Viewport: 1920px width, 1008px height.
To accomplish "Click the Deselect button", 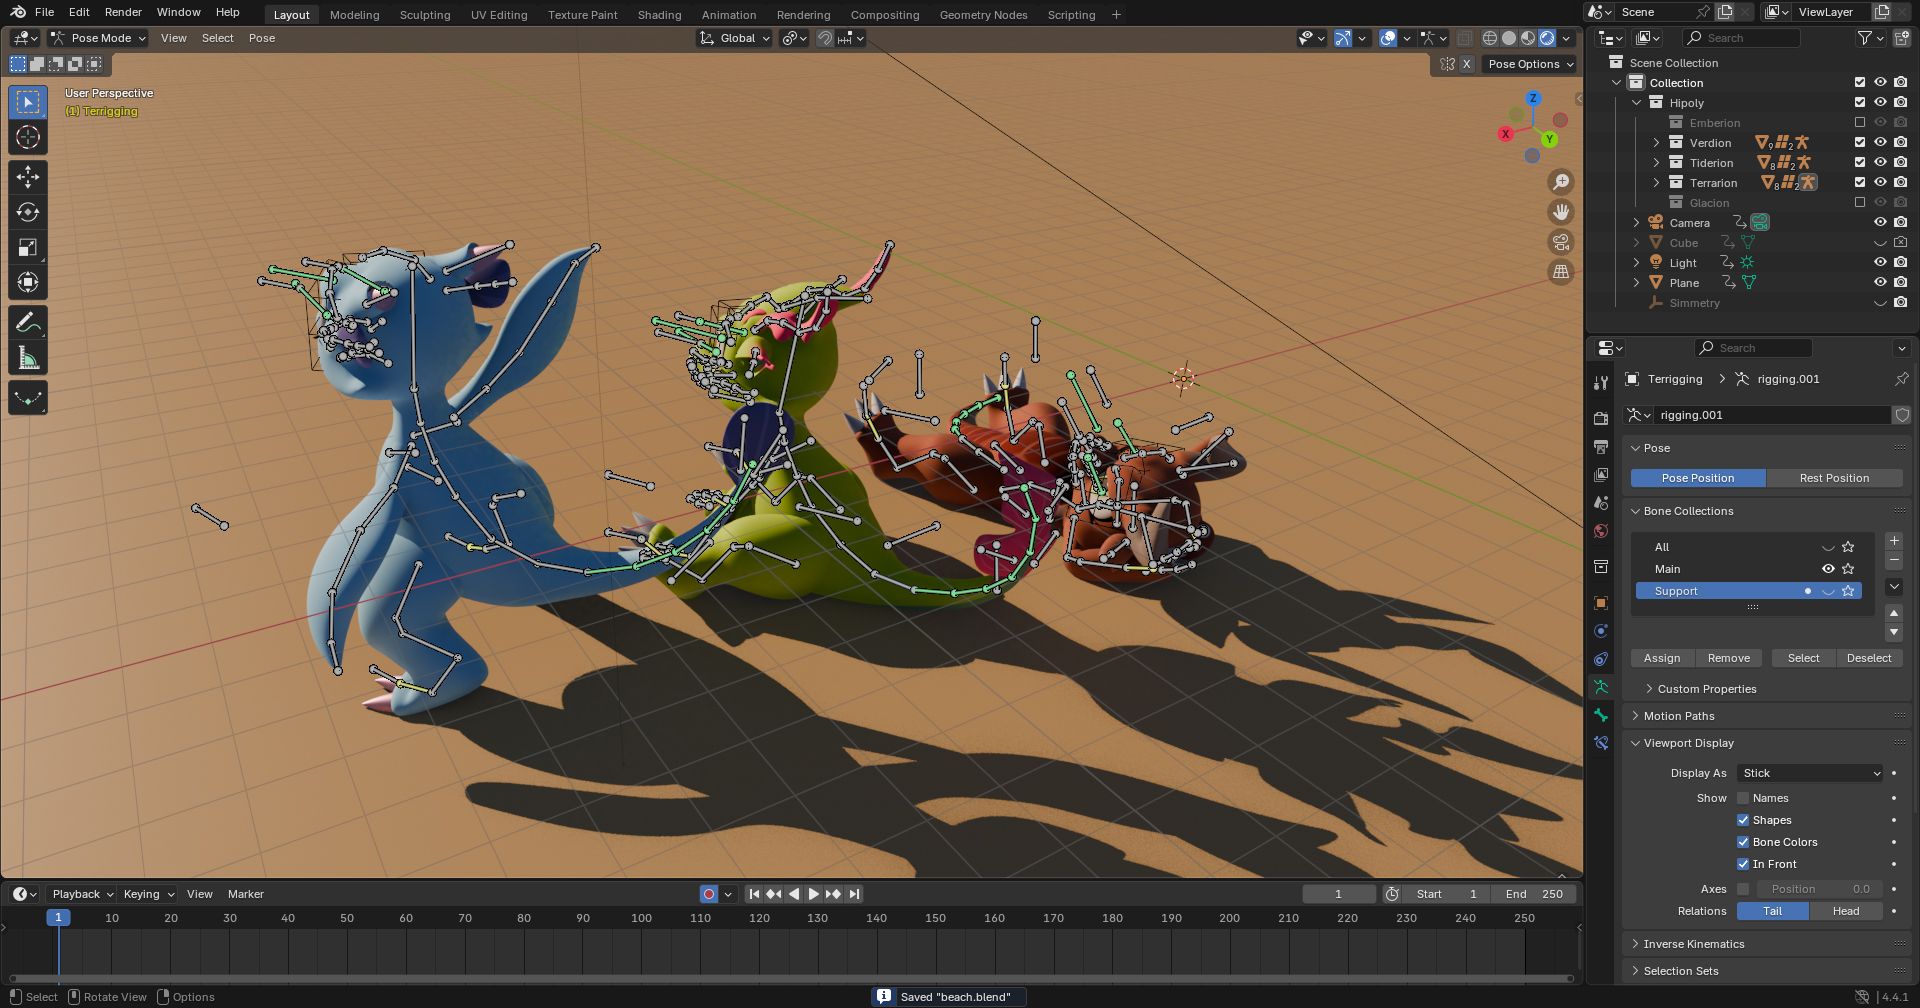I will tap(1868, 658).
